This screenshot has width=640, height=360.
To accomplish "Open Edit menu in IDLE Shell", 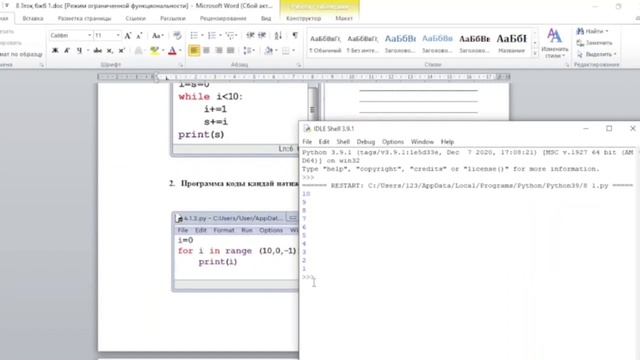I will 324,142.
